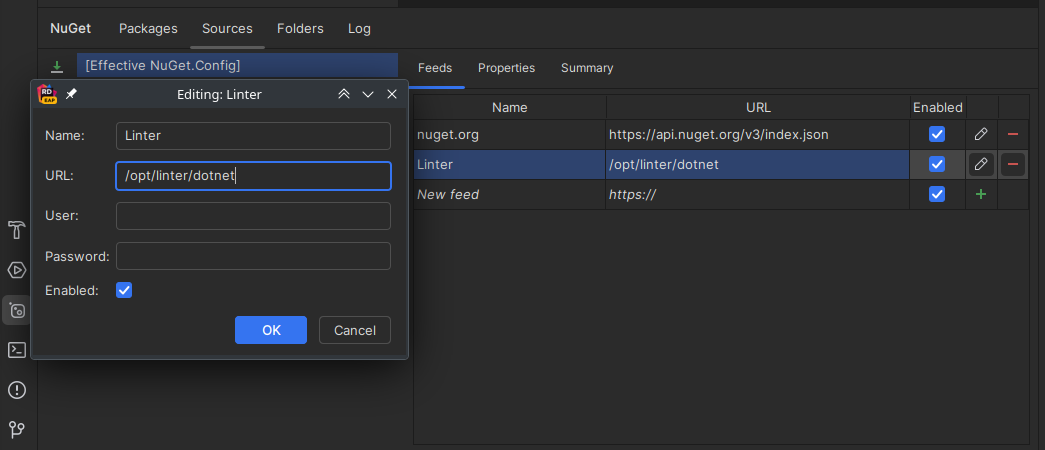Click the pin icon in Editing dialog
This screenshot has width=1045, height=450.
[71, 94]
